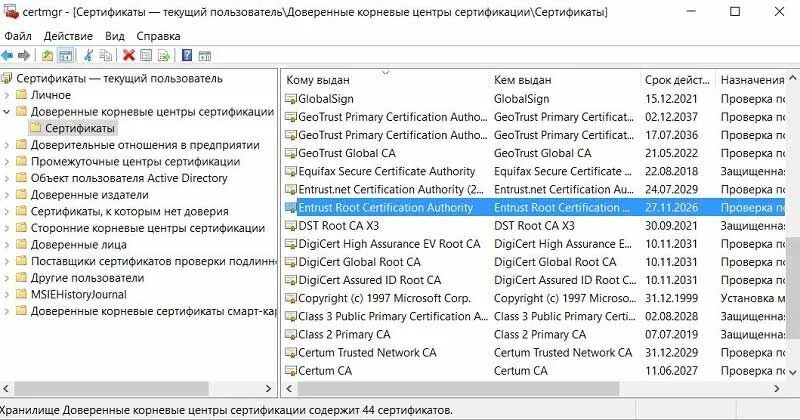Click the Forward arrow toolbar icon
800x420 pixels.
23,56
